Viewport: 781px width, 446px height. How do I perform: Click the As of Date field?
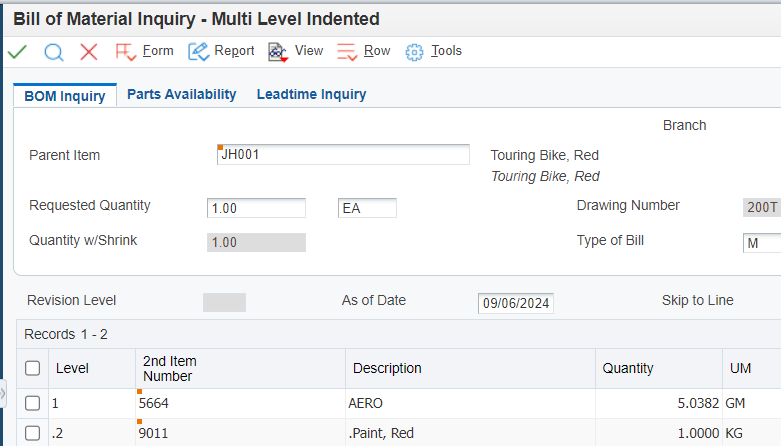[516, 303]
